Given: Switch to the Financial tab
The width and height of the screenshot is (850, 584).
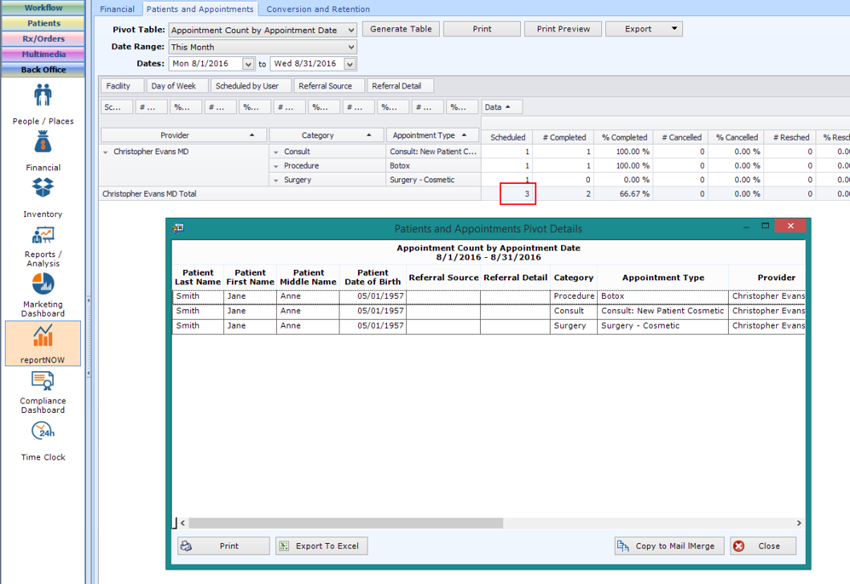Looking at the screenshot, I should pos(118,8).
